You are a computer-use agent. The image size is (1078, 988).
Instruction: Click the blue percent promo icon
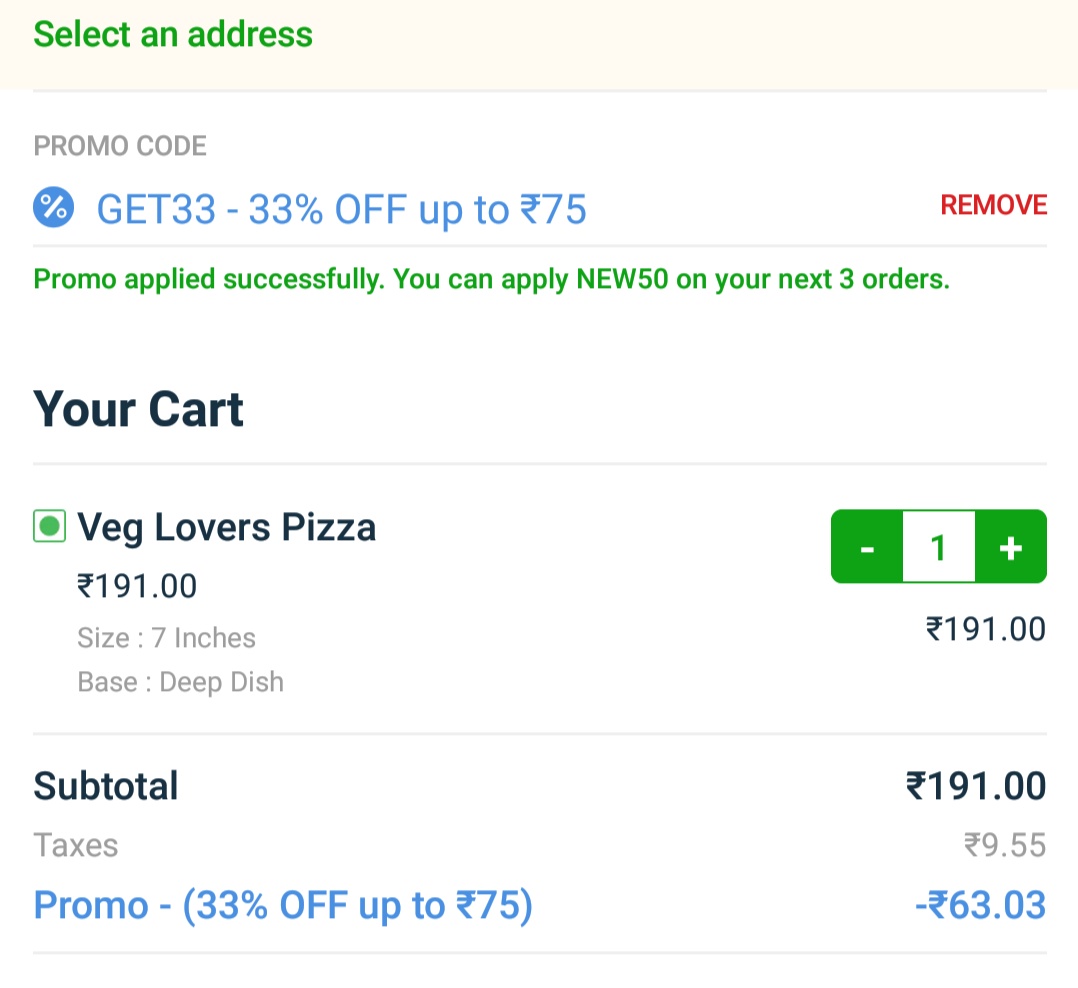point(53,208)
